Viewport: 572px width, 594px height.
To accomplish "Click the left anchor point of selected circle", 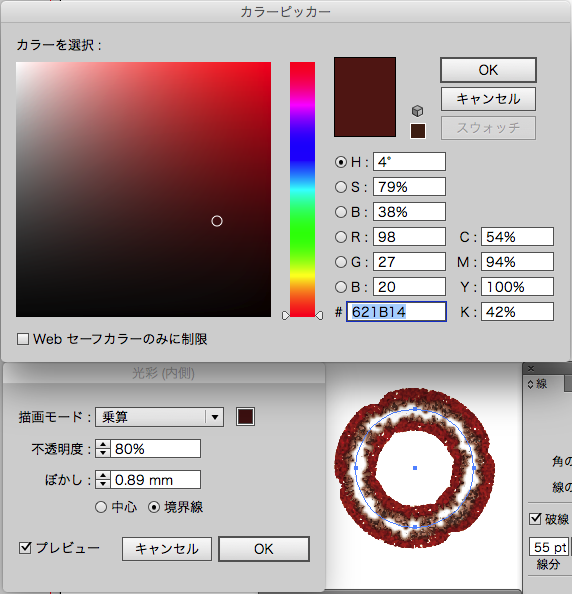I will [x=356, y=468].
